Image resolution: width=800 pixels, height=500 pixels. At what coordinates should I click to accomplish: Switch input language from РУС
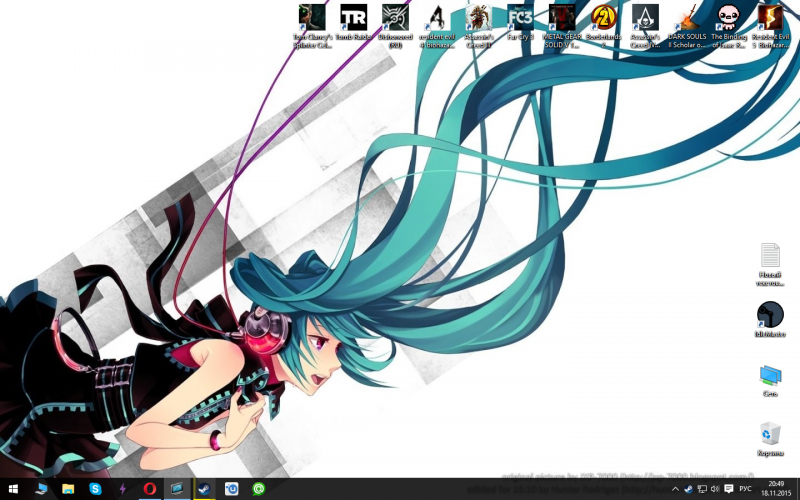[x=745, y=489]
